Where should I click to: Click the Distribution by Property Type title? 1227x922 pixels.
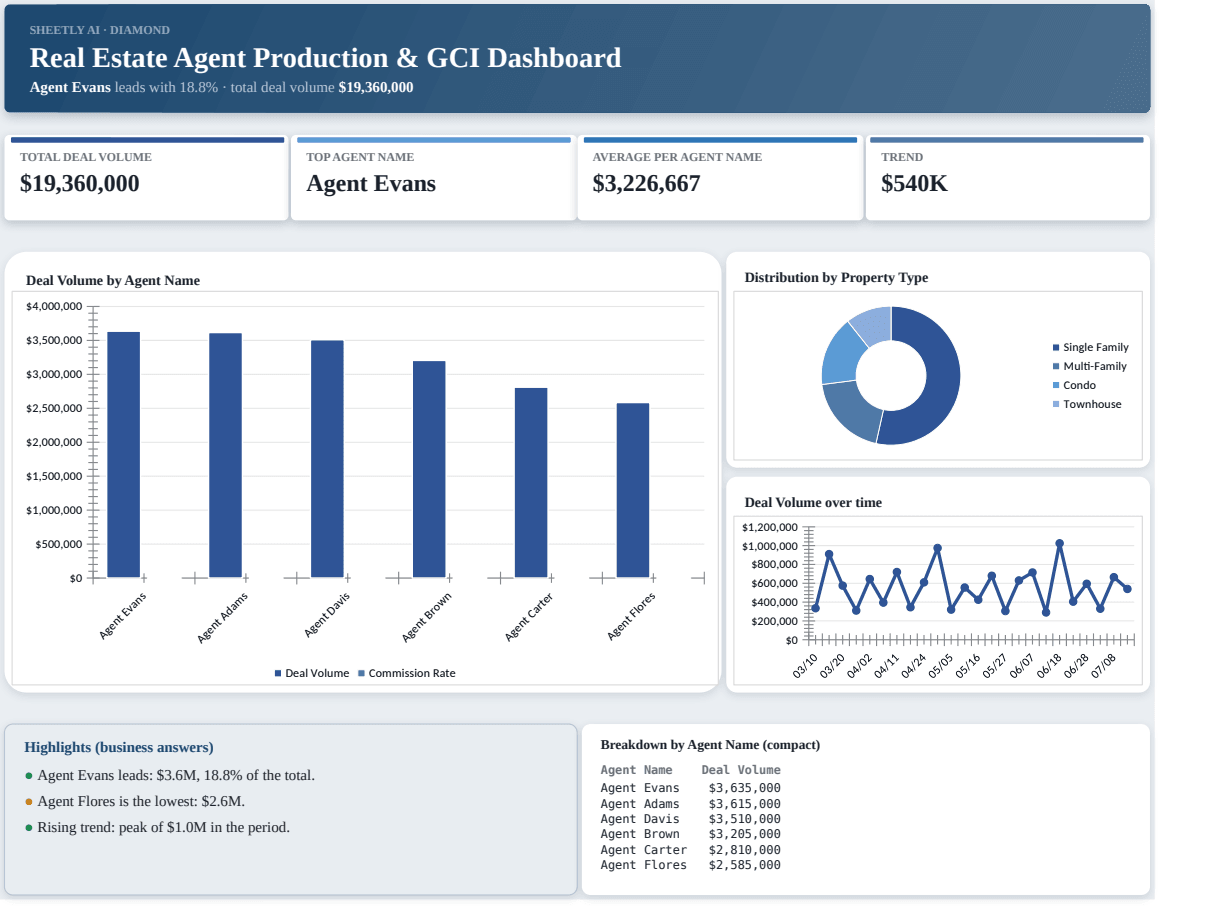click(x=836, y=278)
